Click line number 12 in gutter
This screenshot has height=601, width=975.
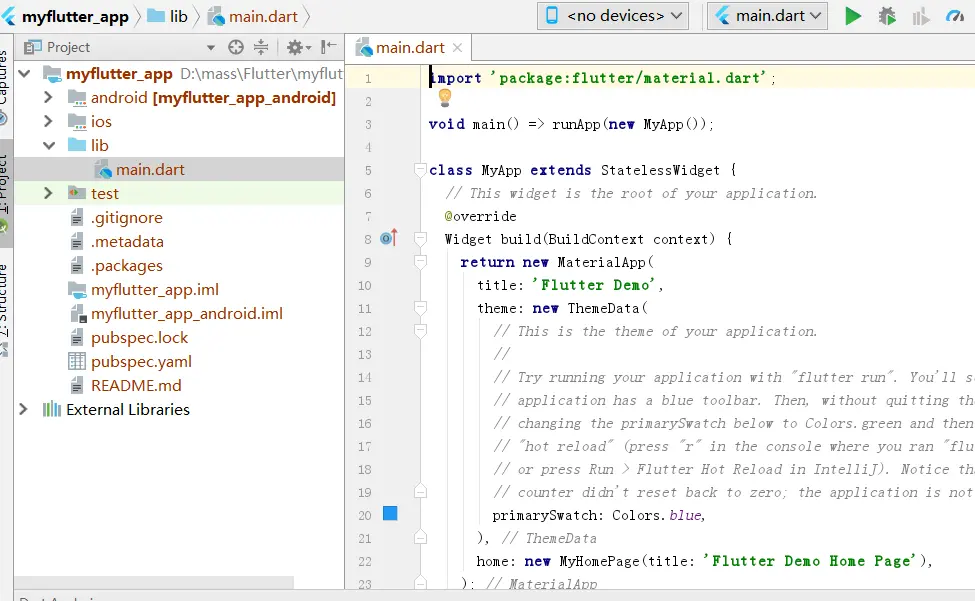tap(364, 331)
